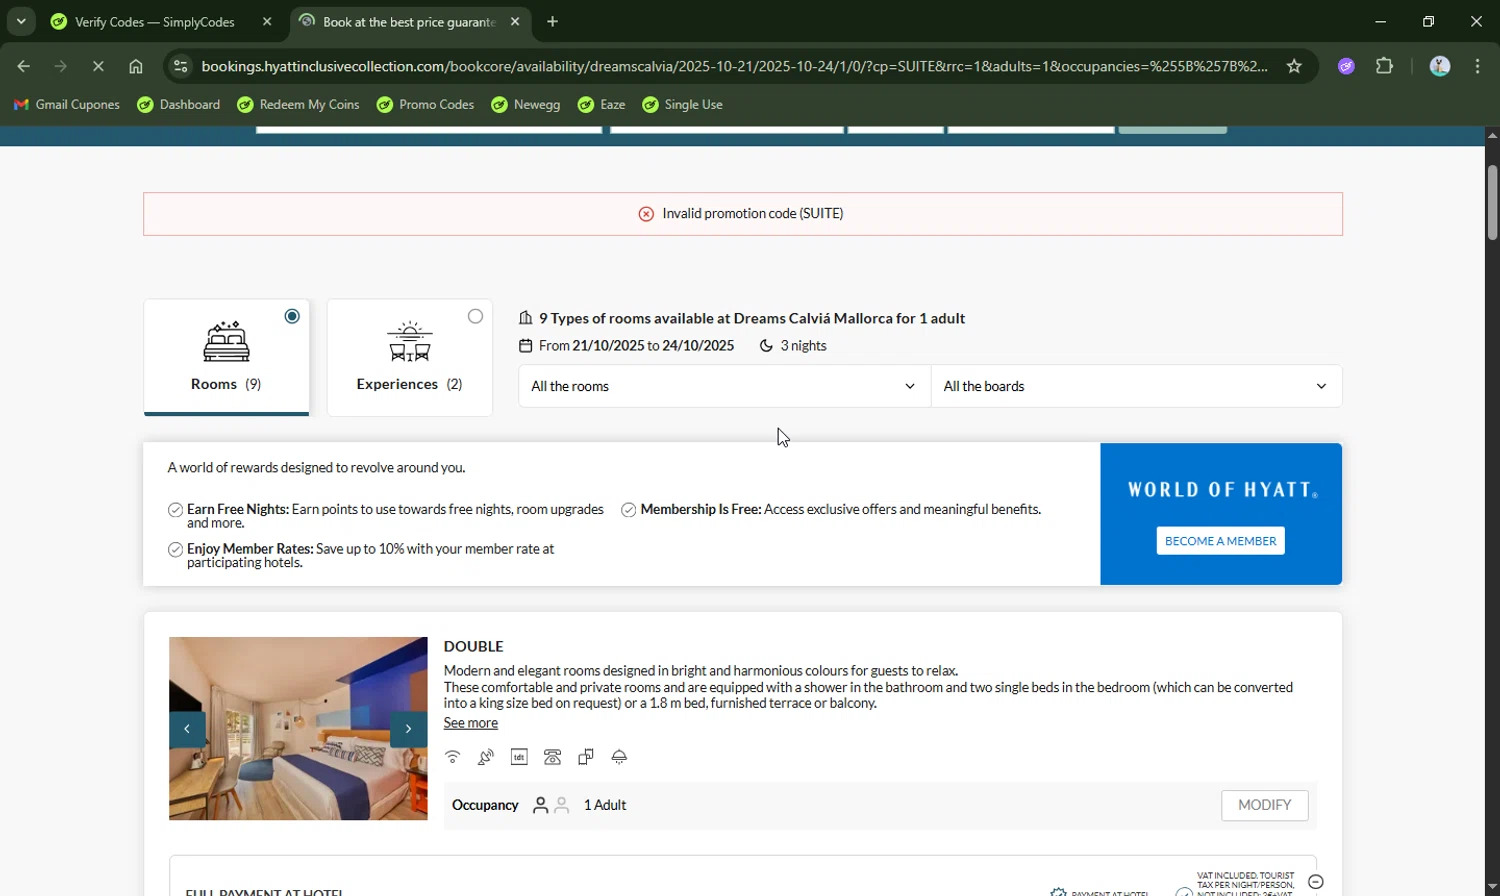Open the Promo Codes bookmark

425,105
